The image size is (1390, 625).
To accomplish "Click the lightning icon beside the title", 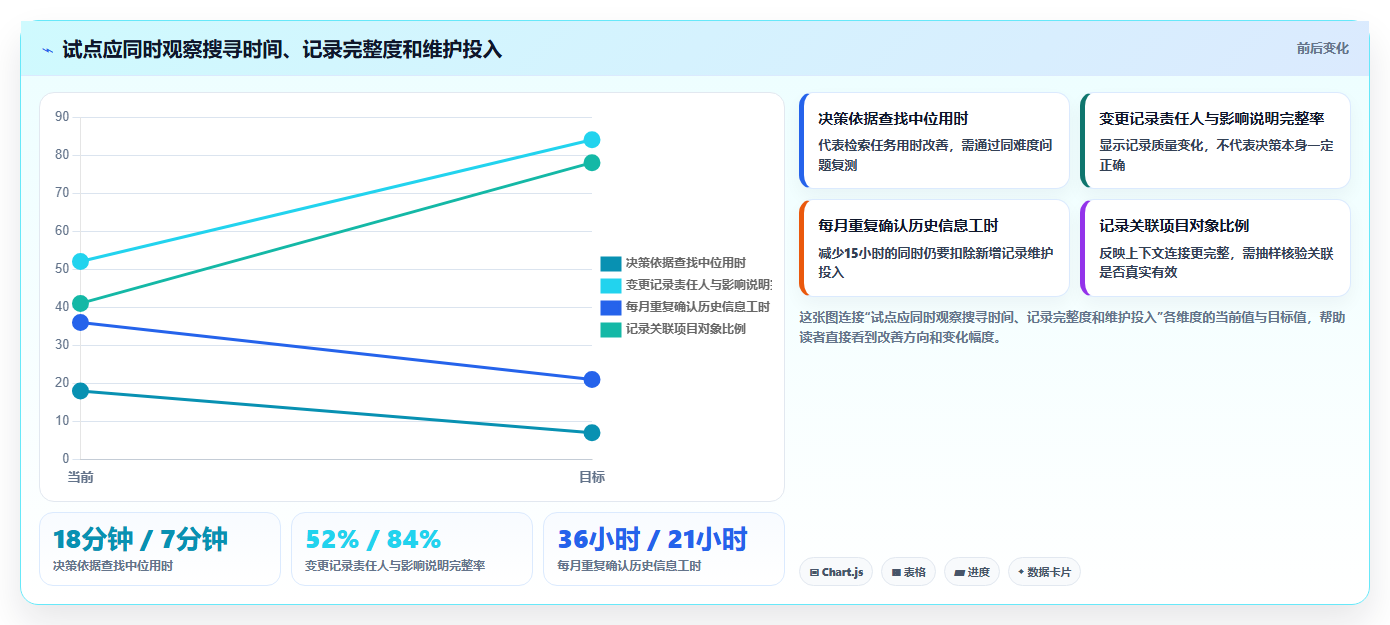I will pos(47,49).
